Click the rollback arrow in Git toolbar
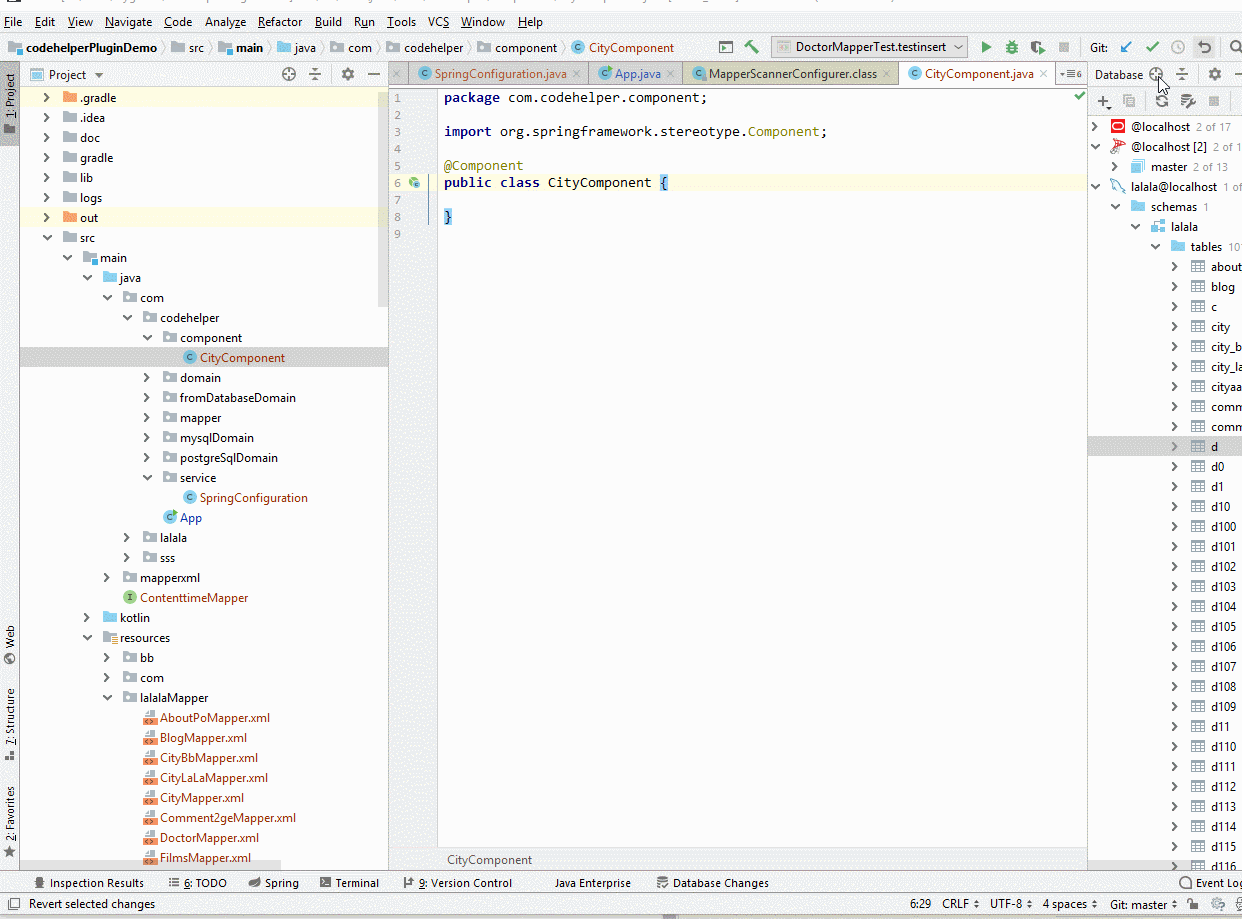This screenshot has width=1242, height=919. [1205, 47]
